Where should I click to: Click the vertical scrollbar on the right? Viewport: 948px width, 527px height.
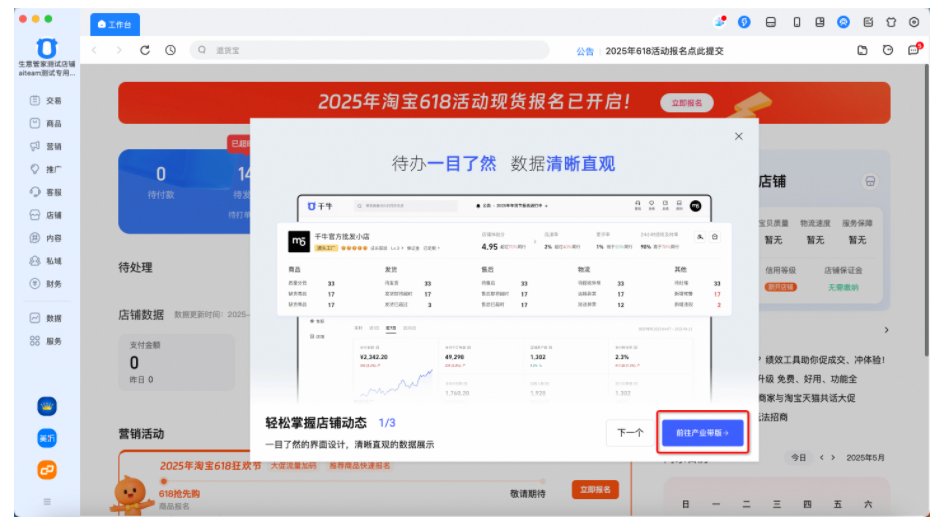tap(926, 212)
